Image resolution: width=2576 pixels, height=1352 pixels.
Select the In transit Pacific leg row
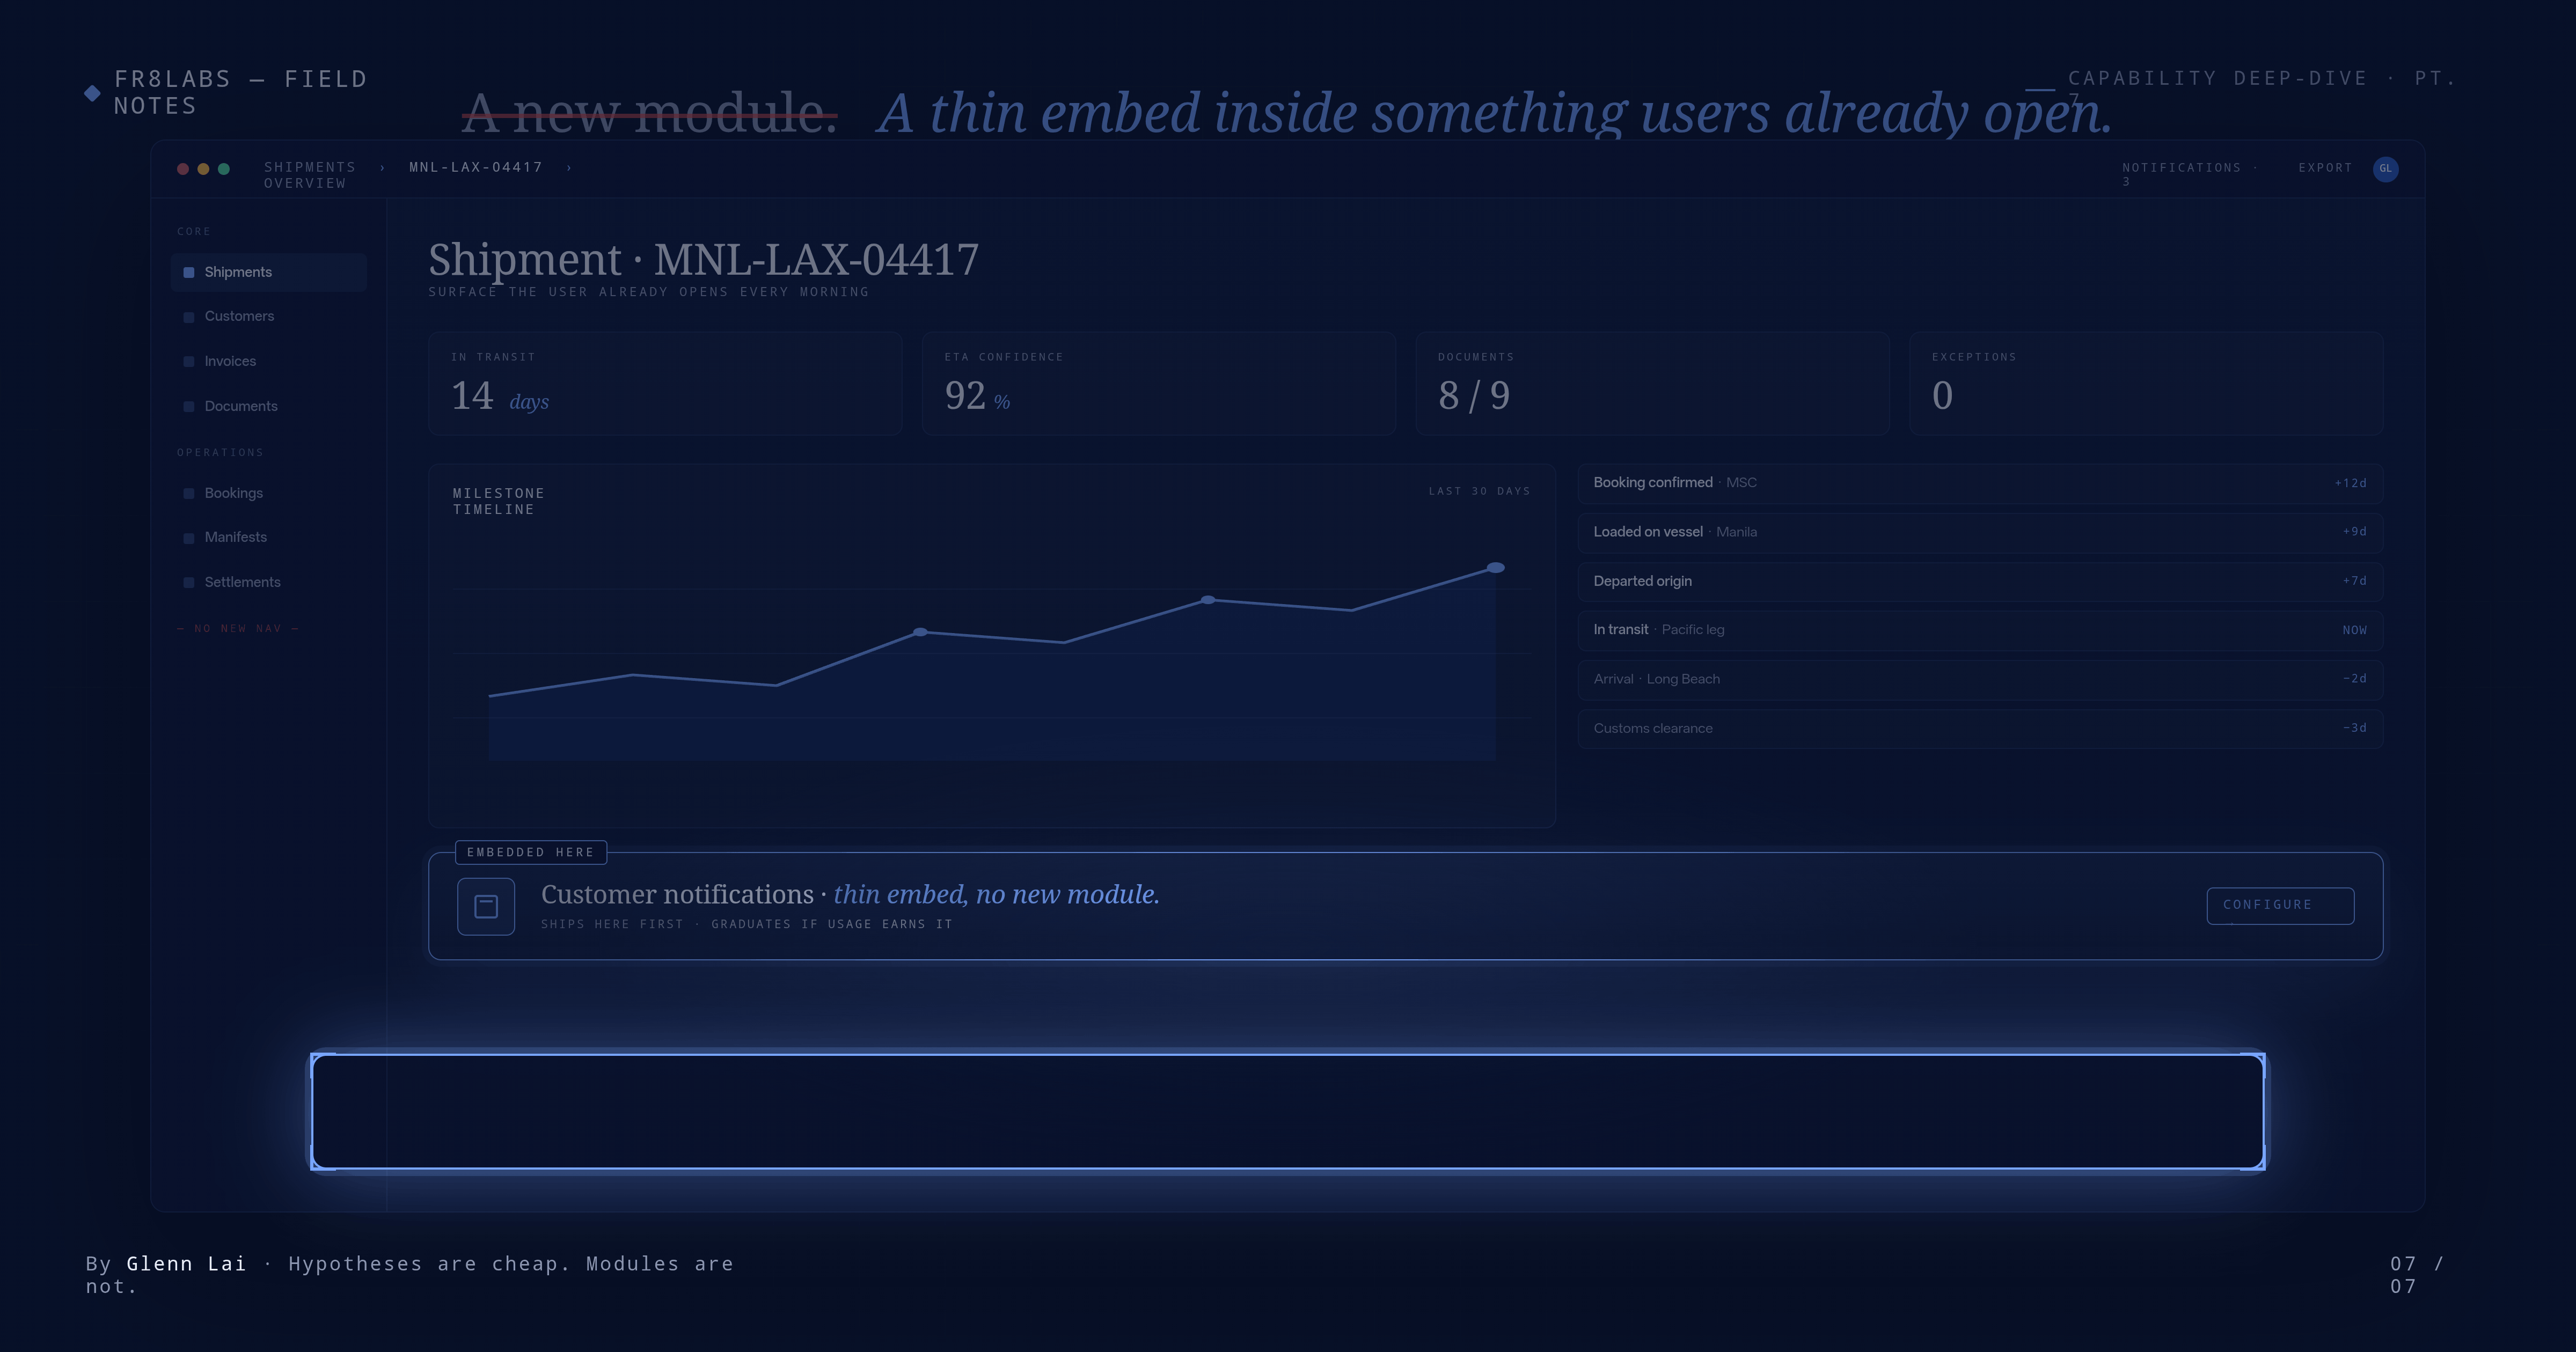tap(1980, 630)
